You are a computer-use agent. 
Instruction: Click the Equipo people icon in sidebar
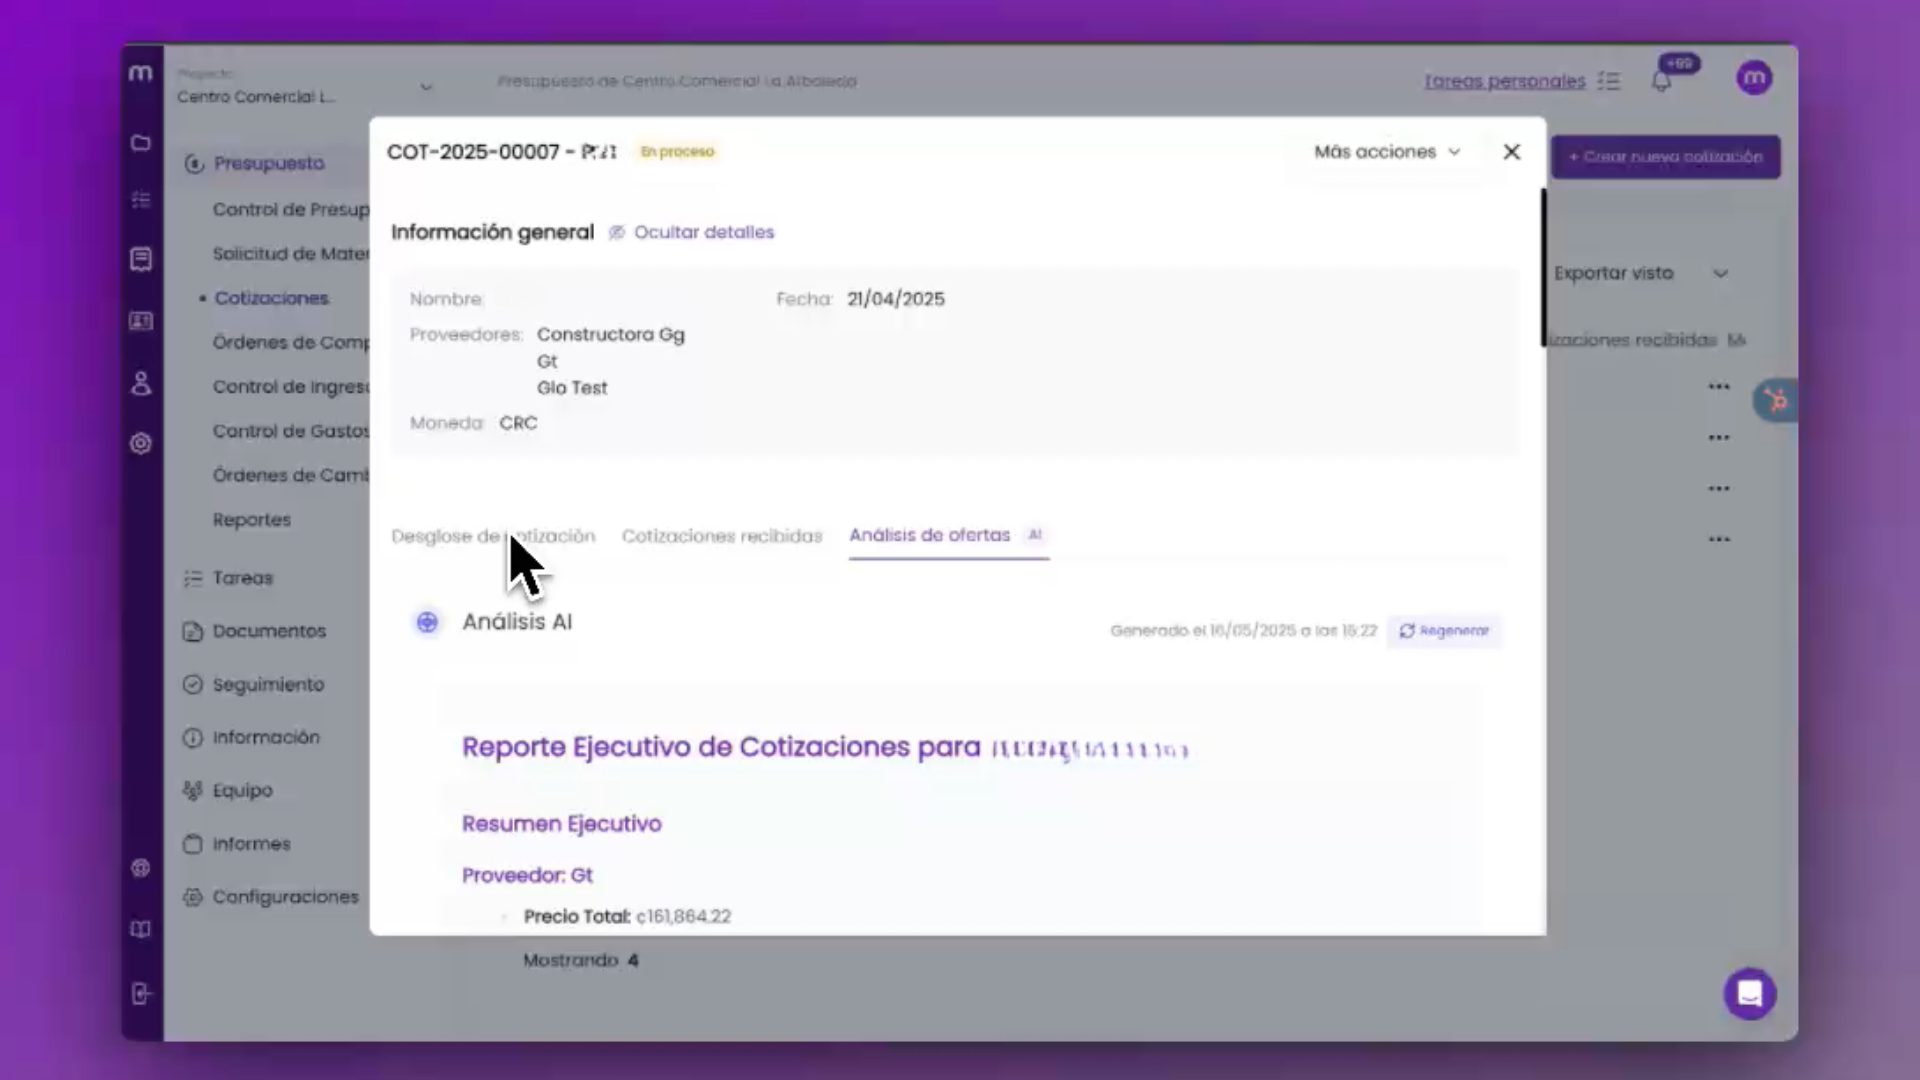tap(193, 790)
